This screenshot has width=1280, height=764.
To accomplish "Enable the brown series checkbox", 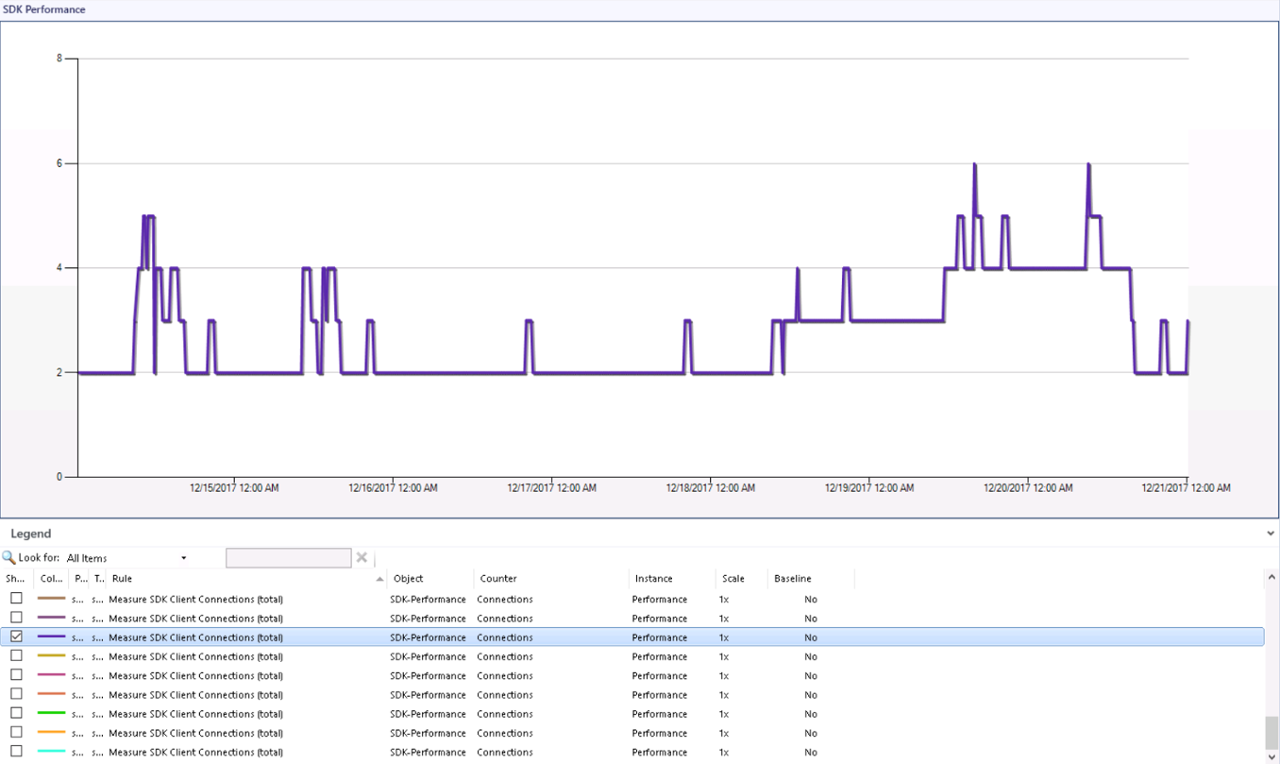I will coord(16,599).
